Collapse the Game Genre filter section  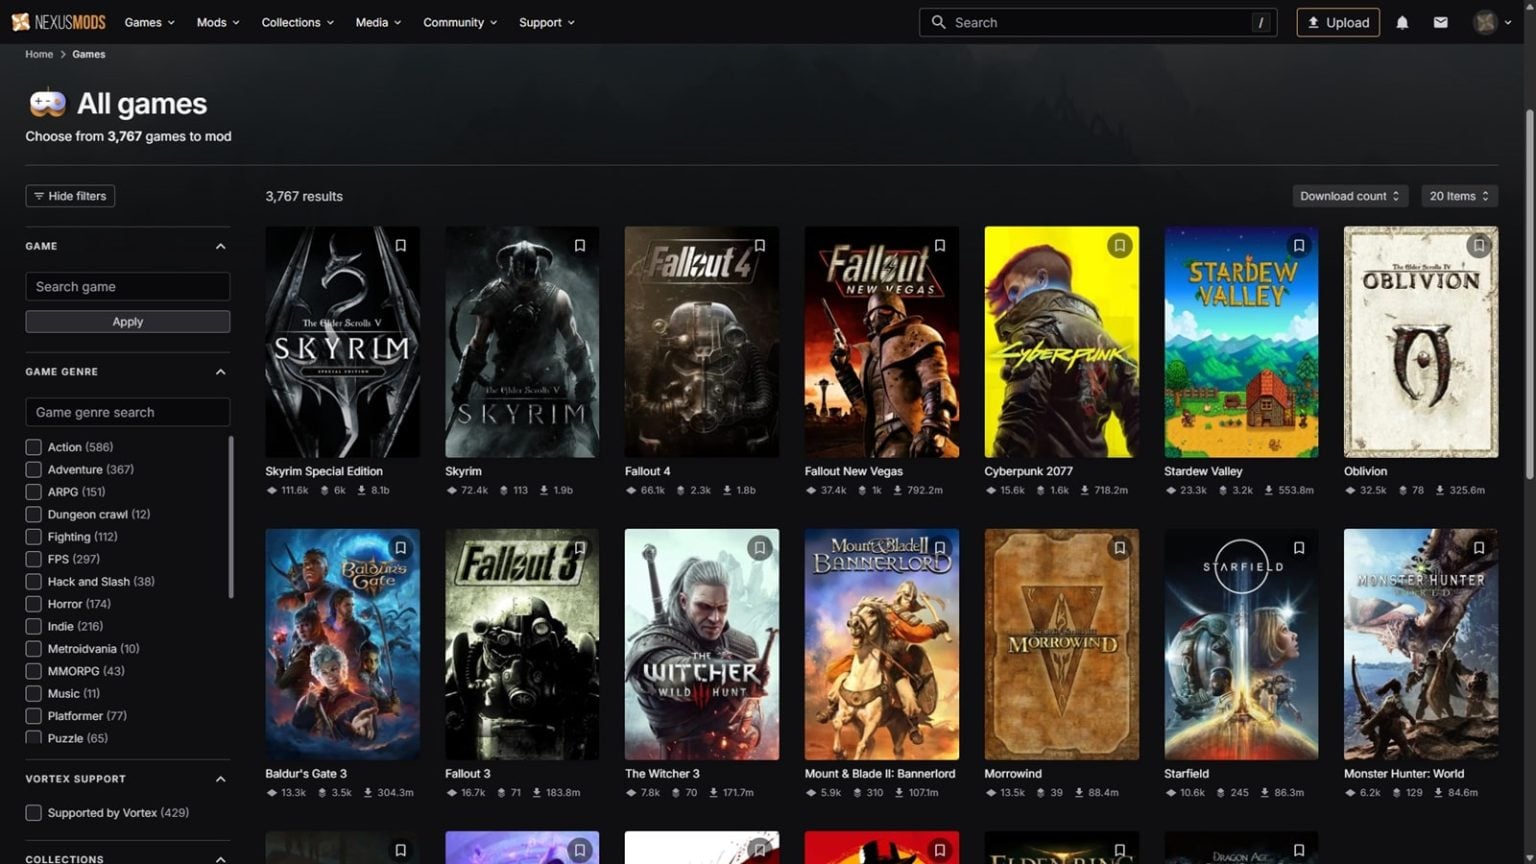click(220, 372)
